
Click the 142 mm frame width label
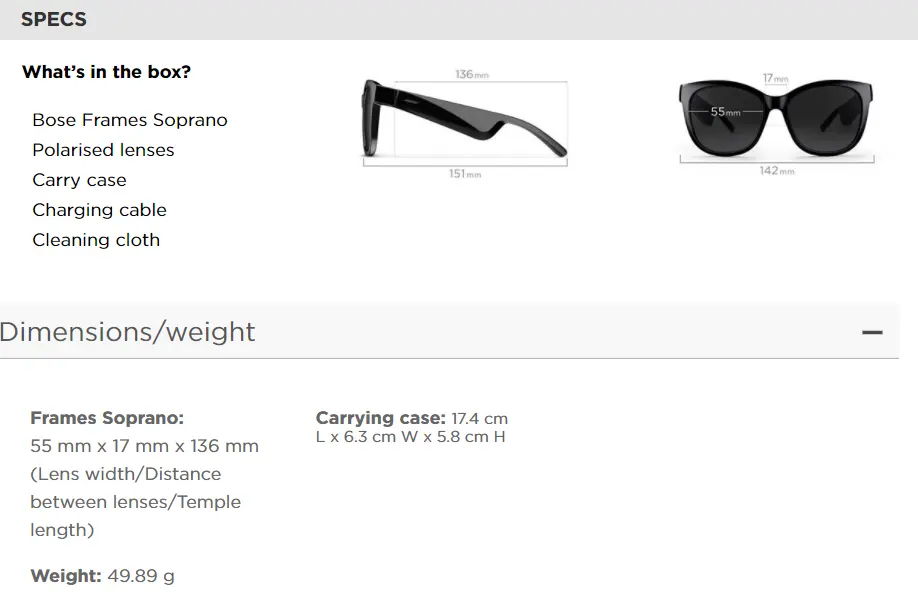(x=776, y=171)
